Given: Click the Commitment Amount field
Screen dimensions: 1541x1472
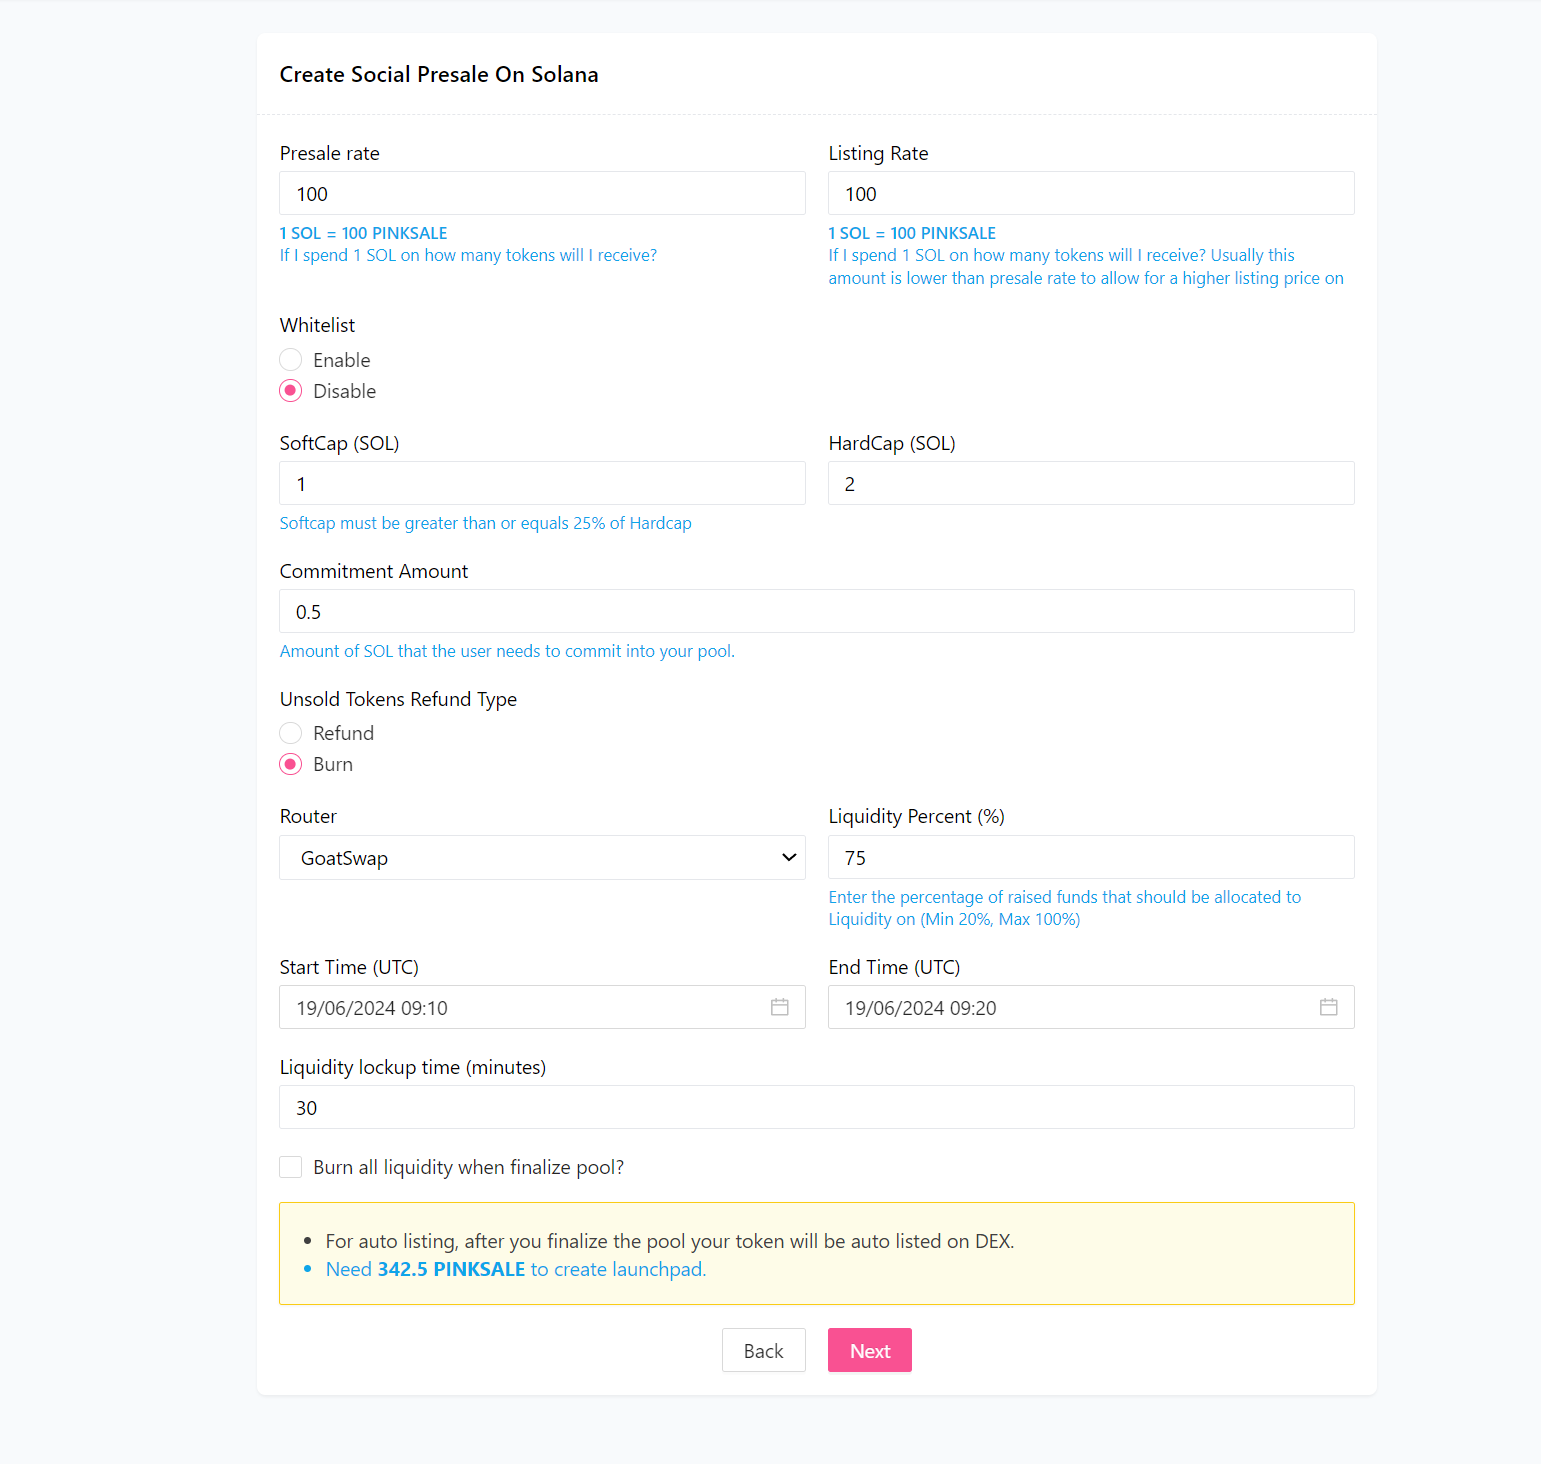Looking at the screenshot, I should (x=817, y=611).
